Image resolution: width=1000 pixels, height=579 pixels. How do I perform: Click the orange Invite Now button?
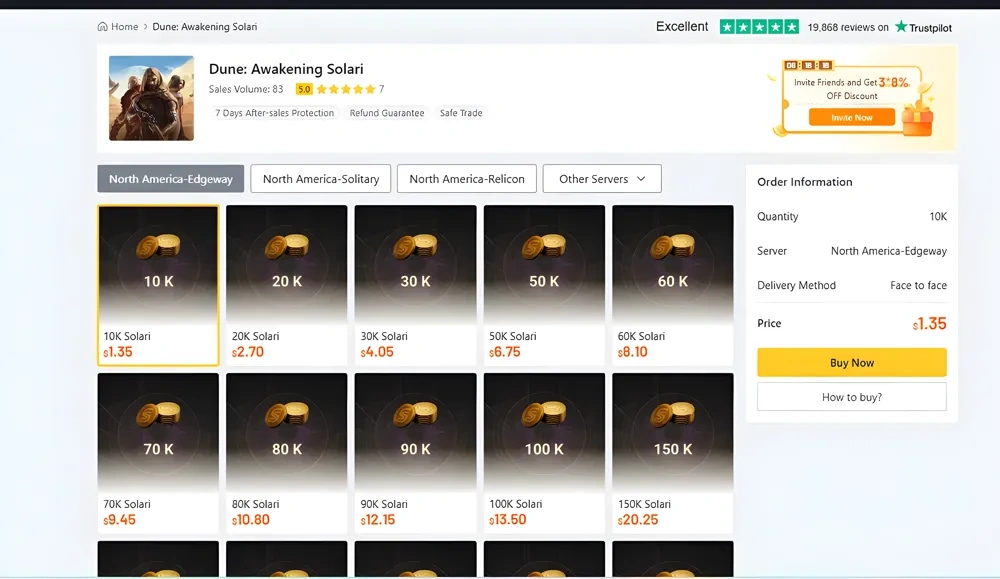tap(851, 118)
